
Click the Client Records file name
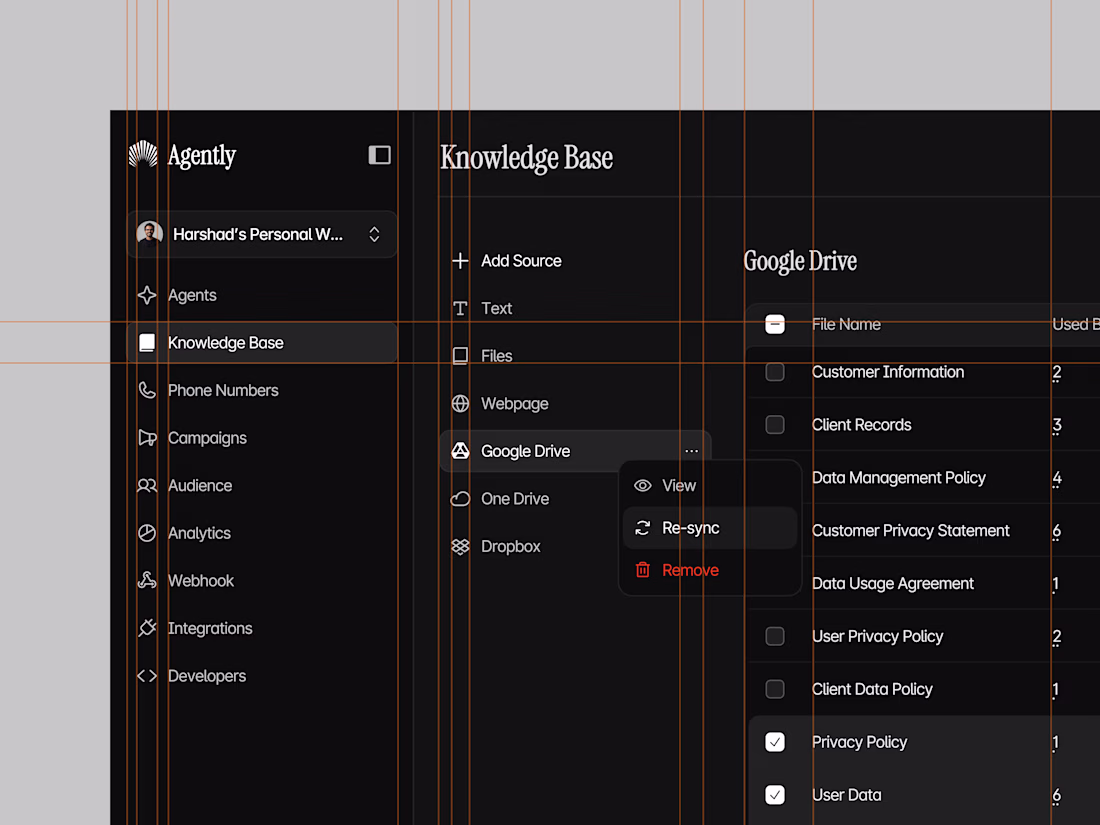click(x=861, y=424)
